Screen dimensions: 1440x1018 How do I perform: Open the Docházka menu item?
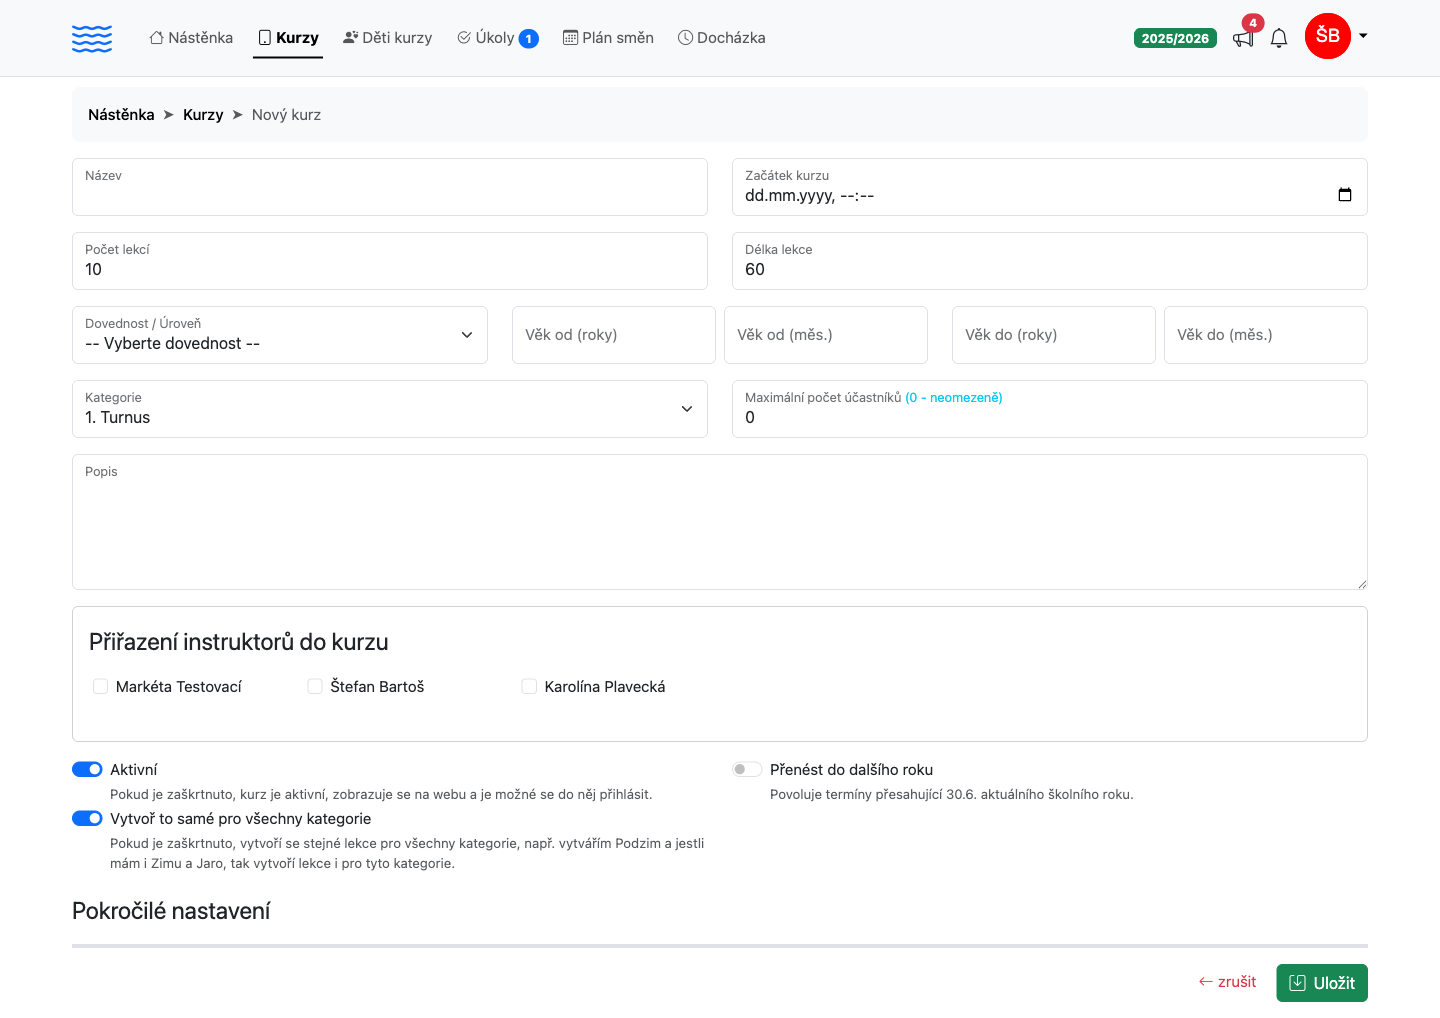(x=722, y=38)
